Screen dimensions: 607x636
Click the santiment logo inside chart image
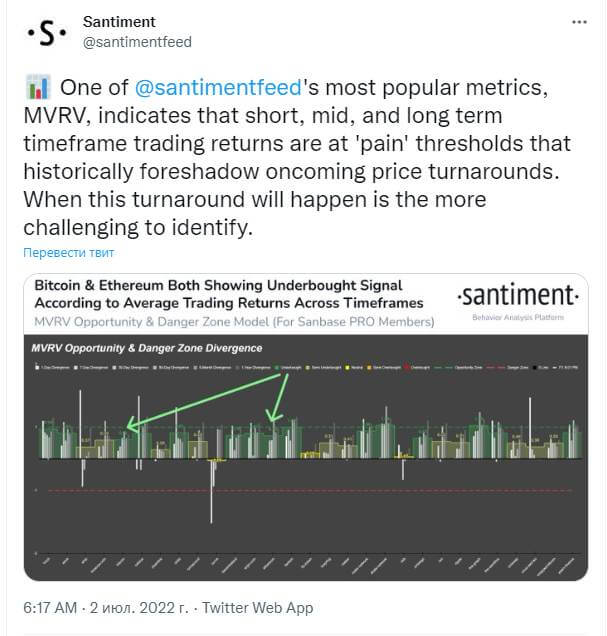point(518,301)
